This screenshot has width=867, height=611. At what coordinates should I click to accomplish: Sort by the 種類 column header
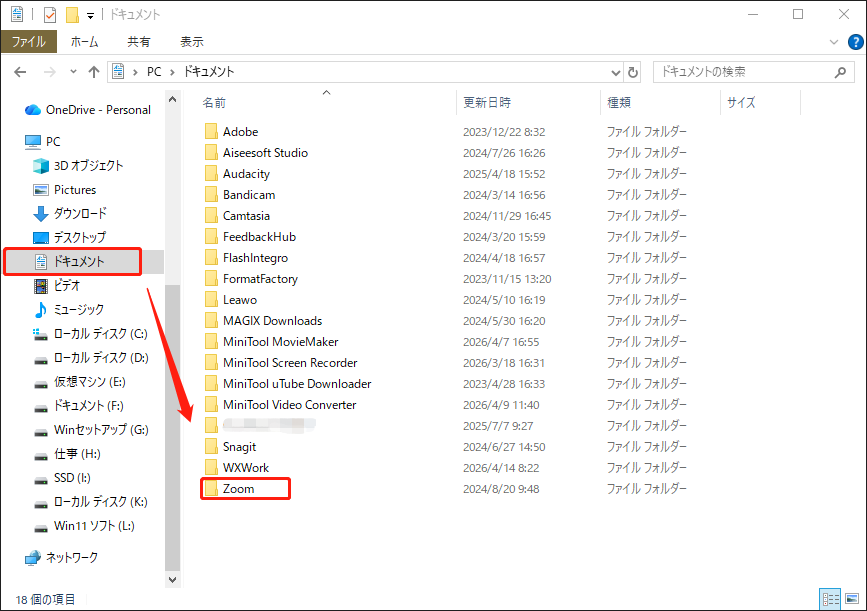click(619, 103)
